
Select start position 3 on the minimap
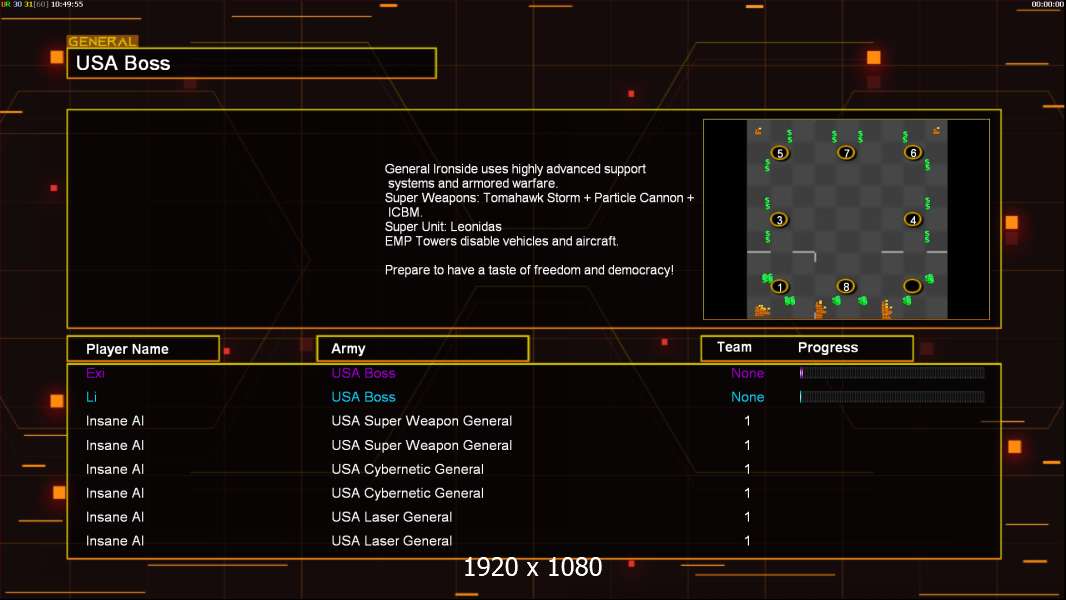tap(779, 219)
